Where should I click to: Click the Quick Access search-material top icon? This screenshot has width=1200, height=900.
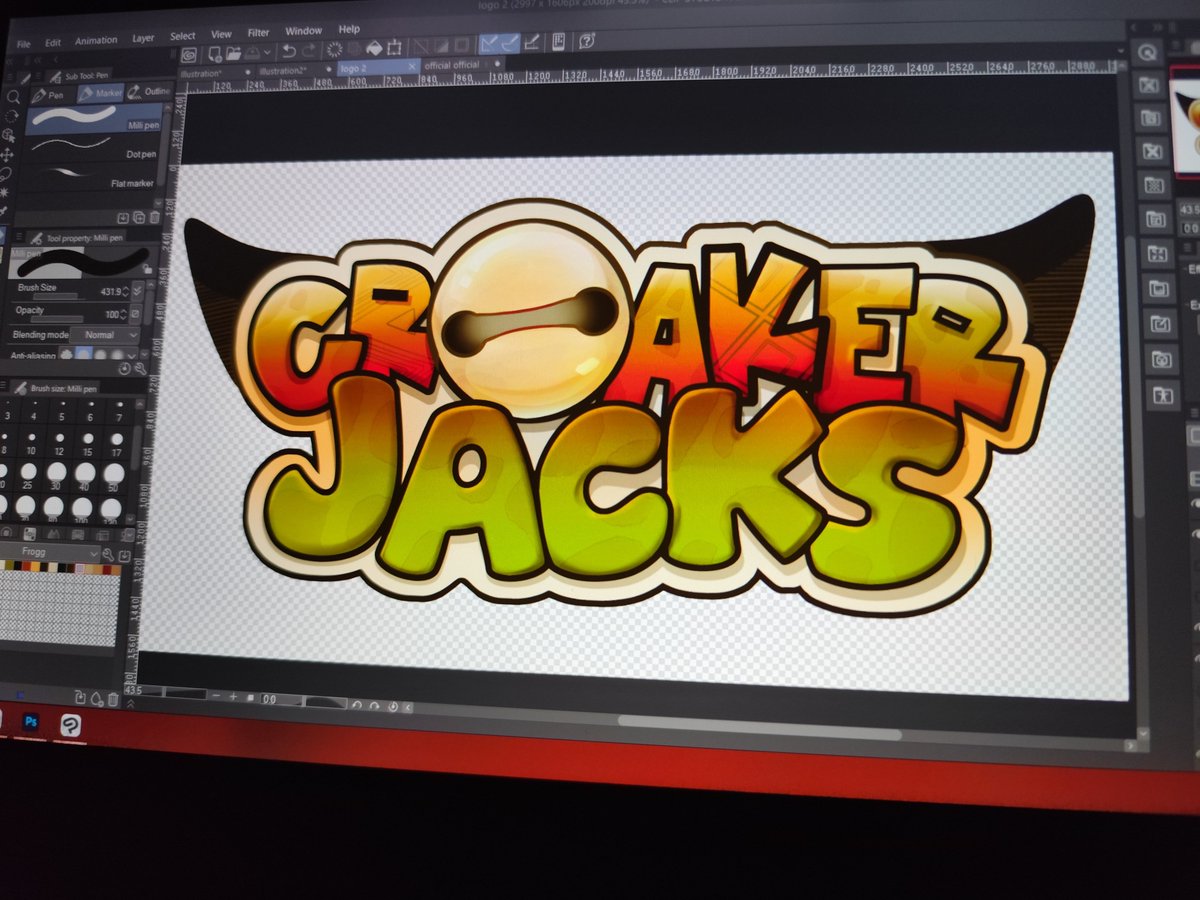tap(1147, 52)
